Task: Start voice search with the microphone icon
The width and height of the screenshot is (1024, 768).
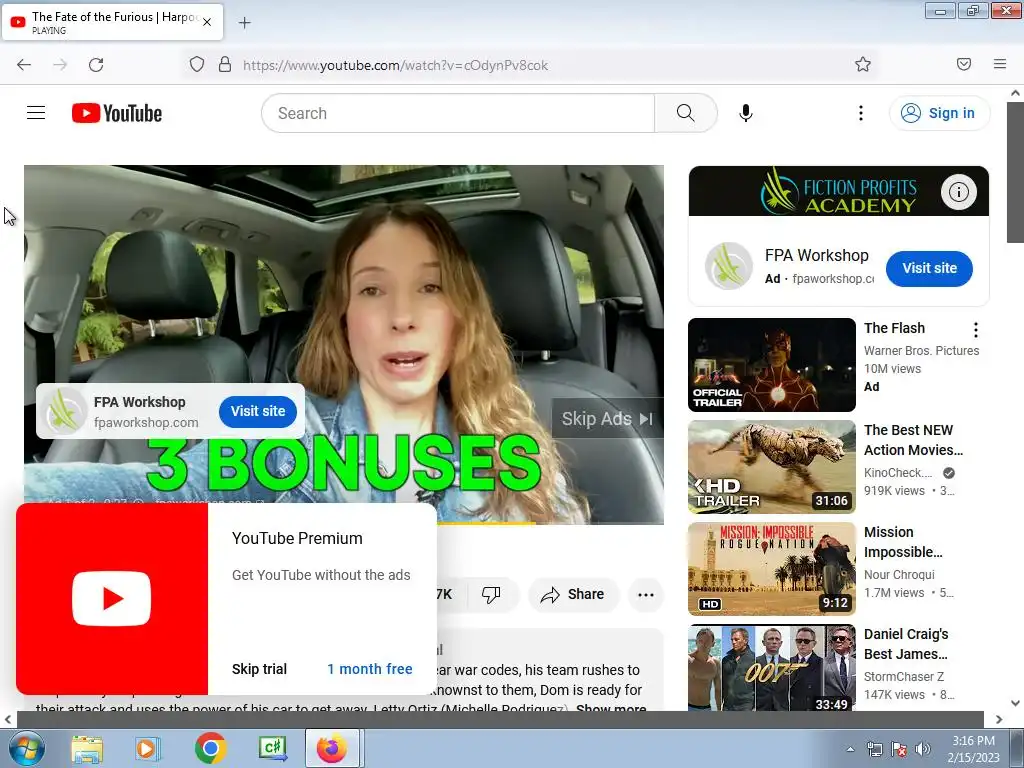Action: (746, 113)
